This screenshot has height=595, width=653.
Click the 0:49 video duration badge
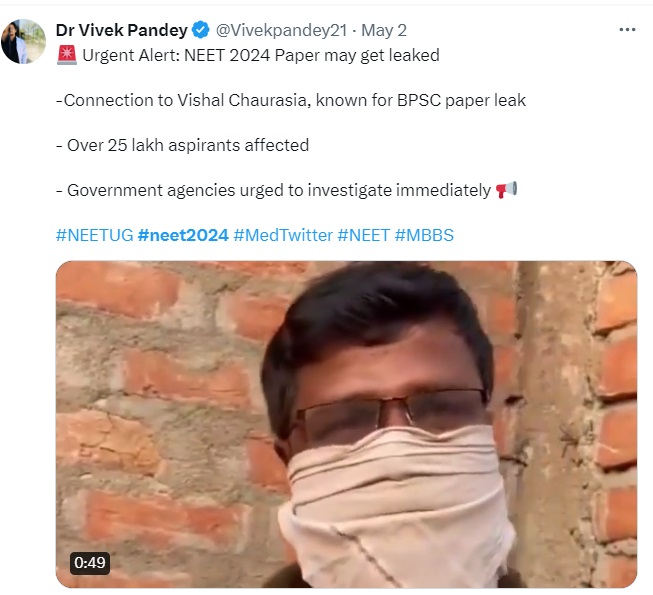point(89,562)
